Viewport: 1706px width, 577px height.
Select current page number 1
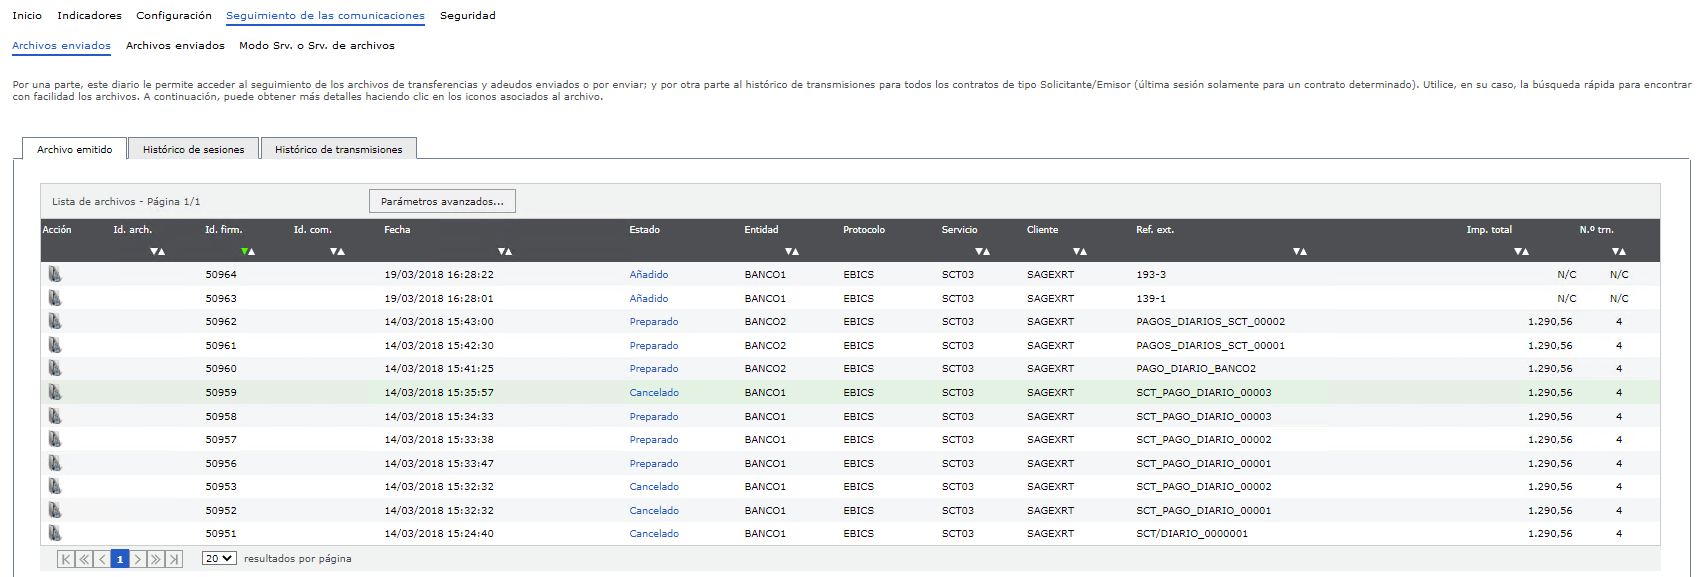click(x=120, y=559)
